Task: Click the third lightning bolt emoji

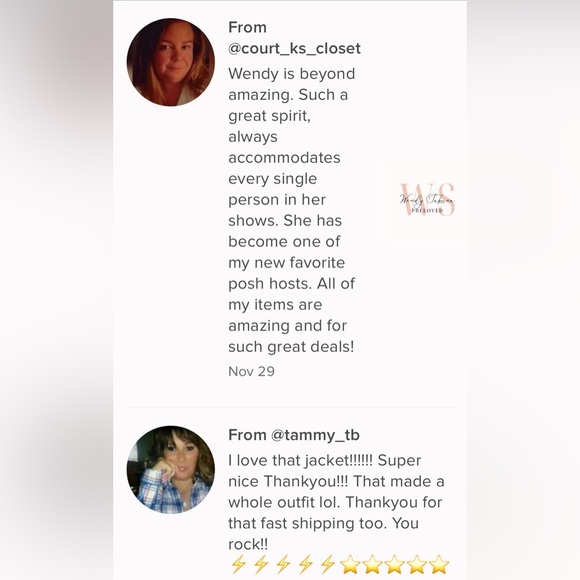Action: (283, 565)
